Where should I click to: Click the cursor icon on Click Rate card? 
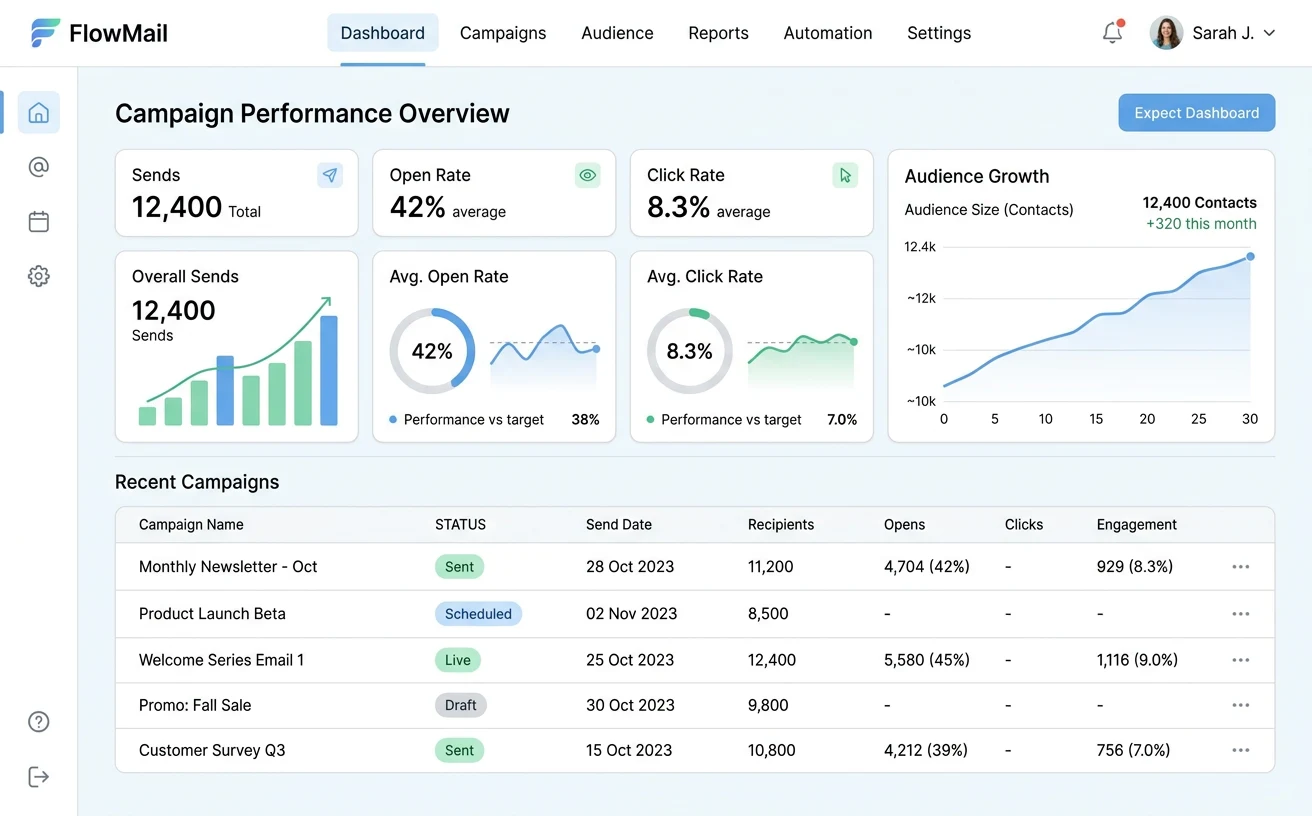[x=845, y=175]
